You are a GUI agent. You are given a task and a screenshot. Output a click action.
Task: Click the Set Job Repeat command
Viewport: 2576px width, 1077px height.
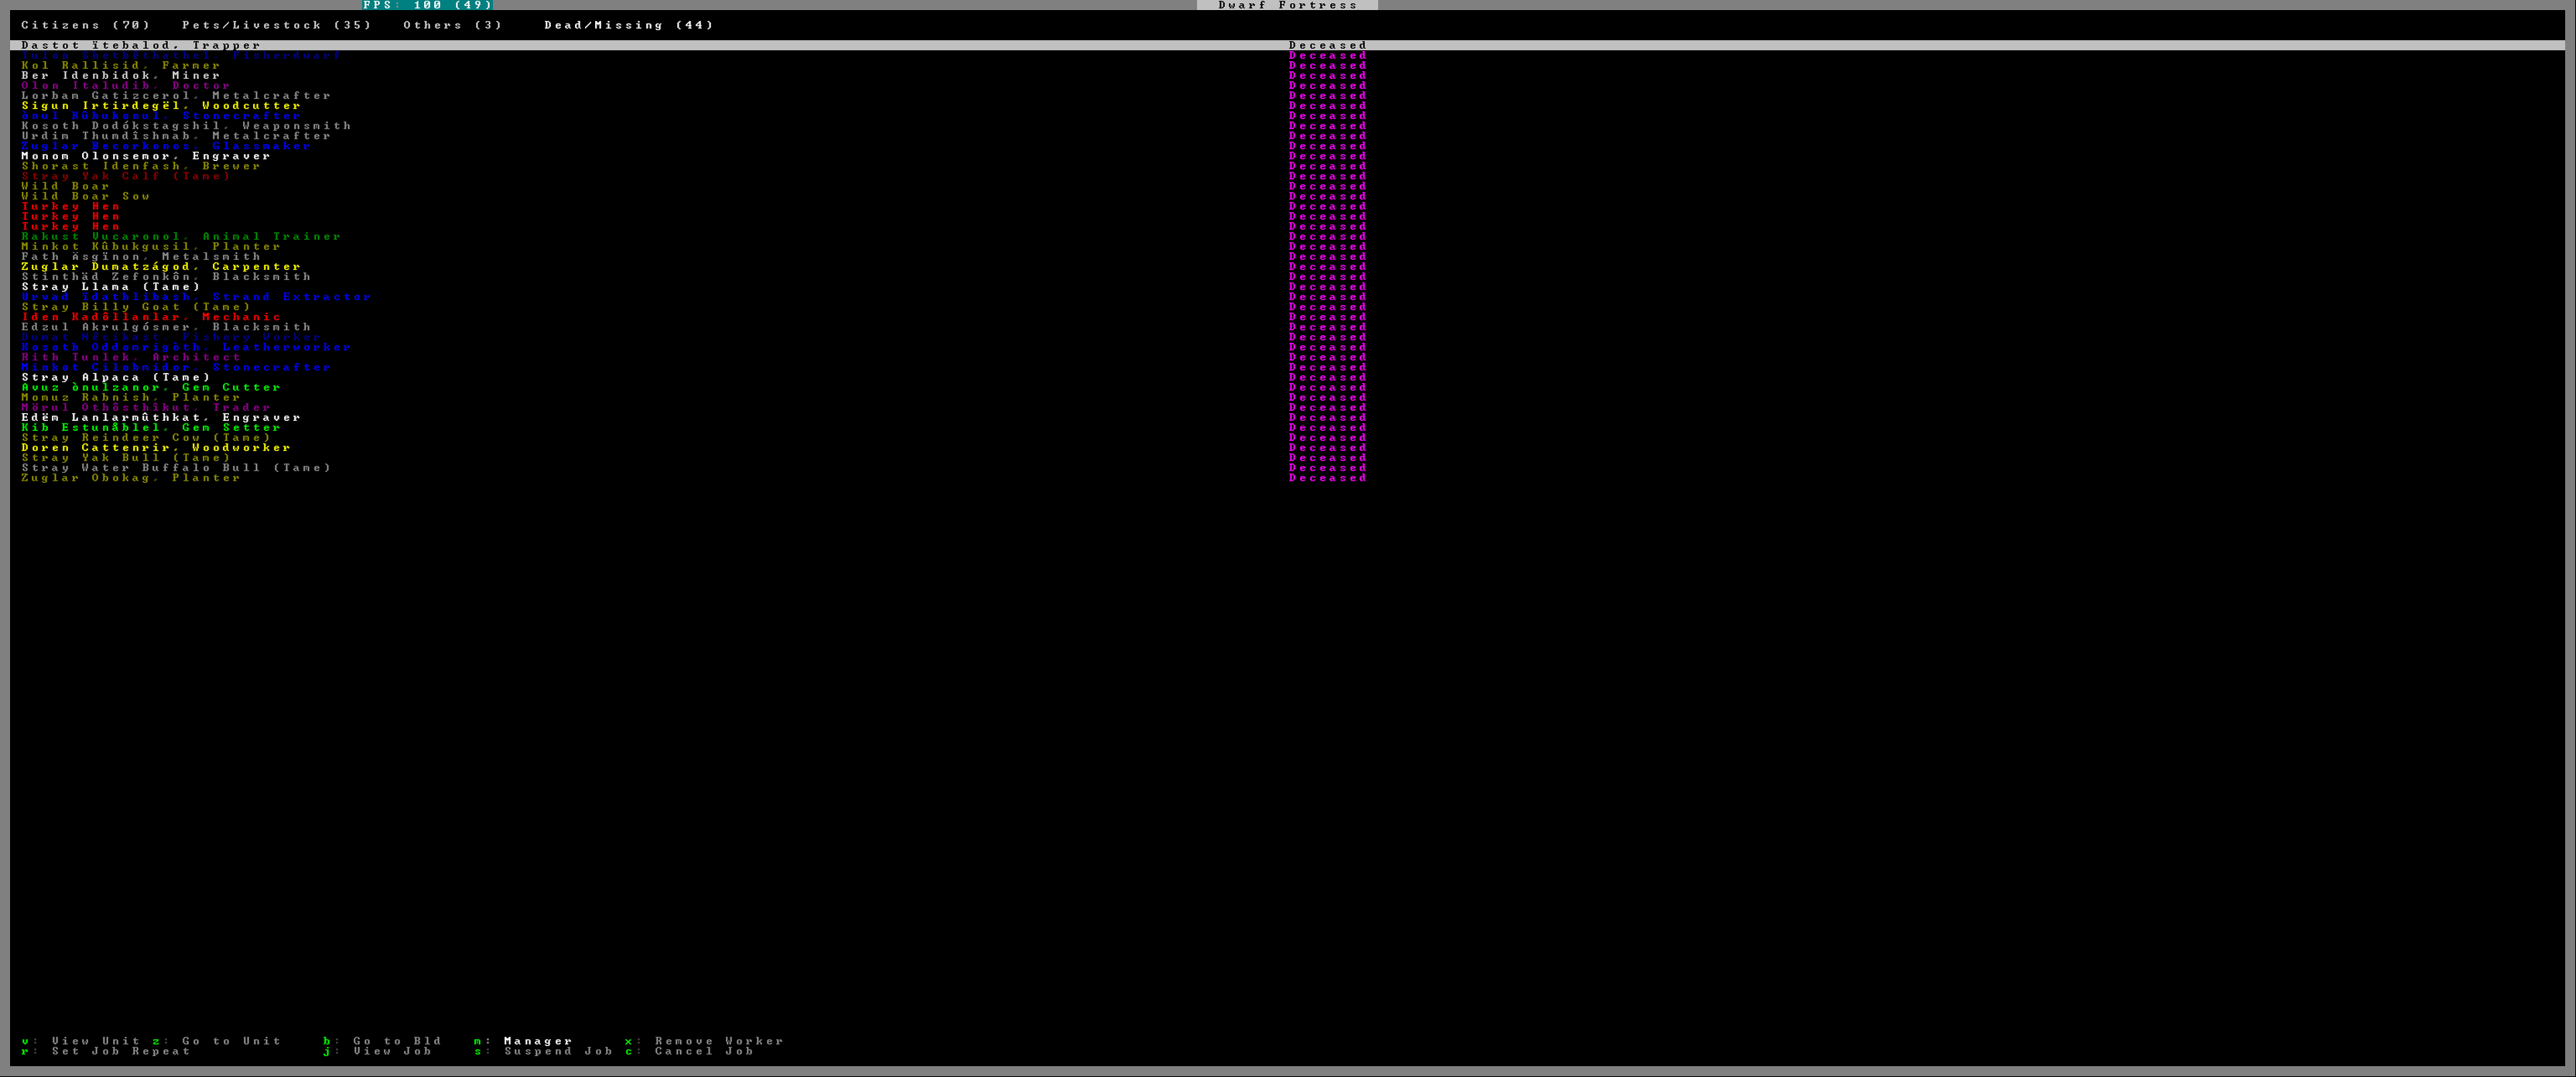(x=106, y=1051)
